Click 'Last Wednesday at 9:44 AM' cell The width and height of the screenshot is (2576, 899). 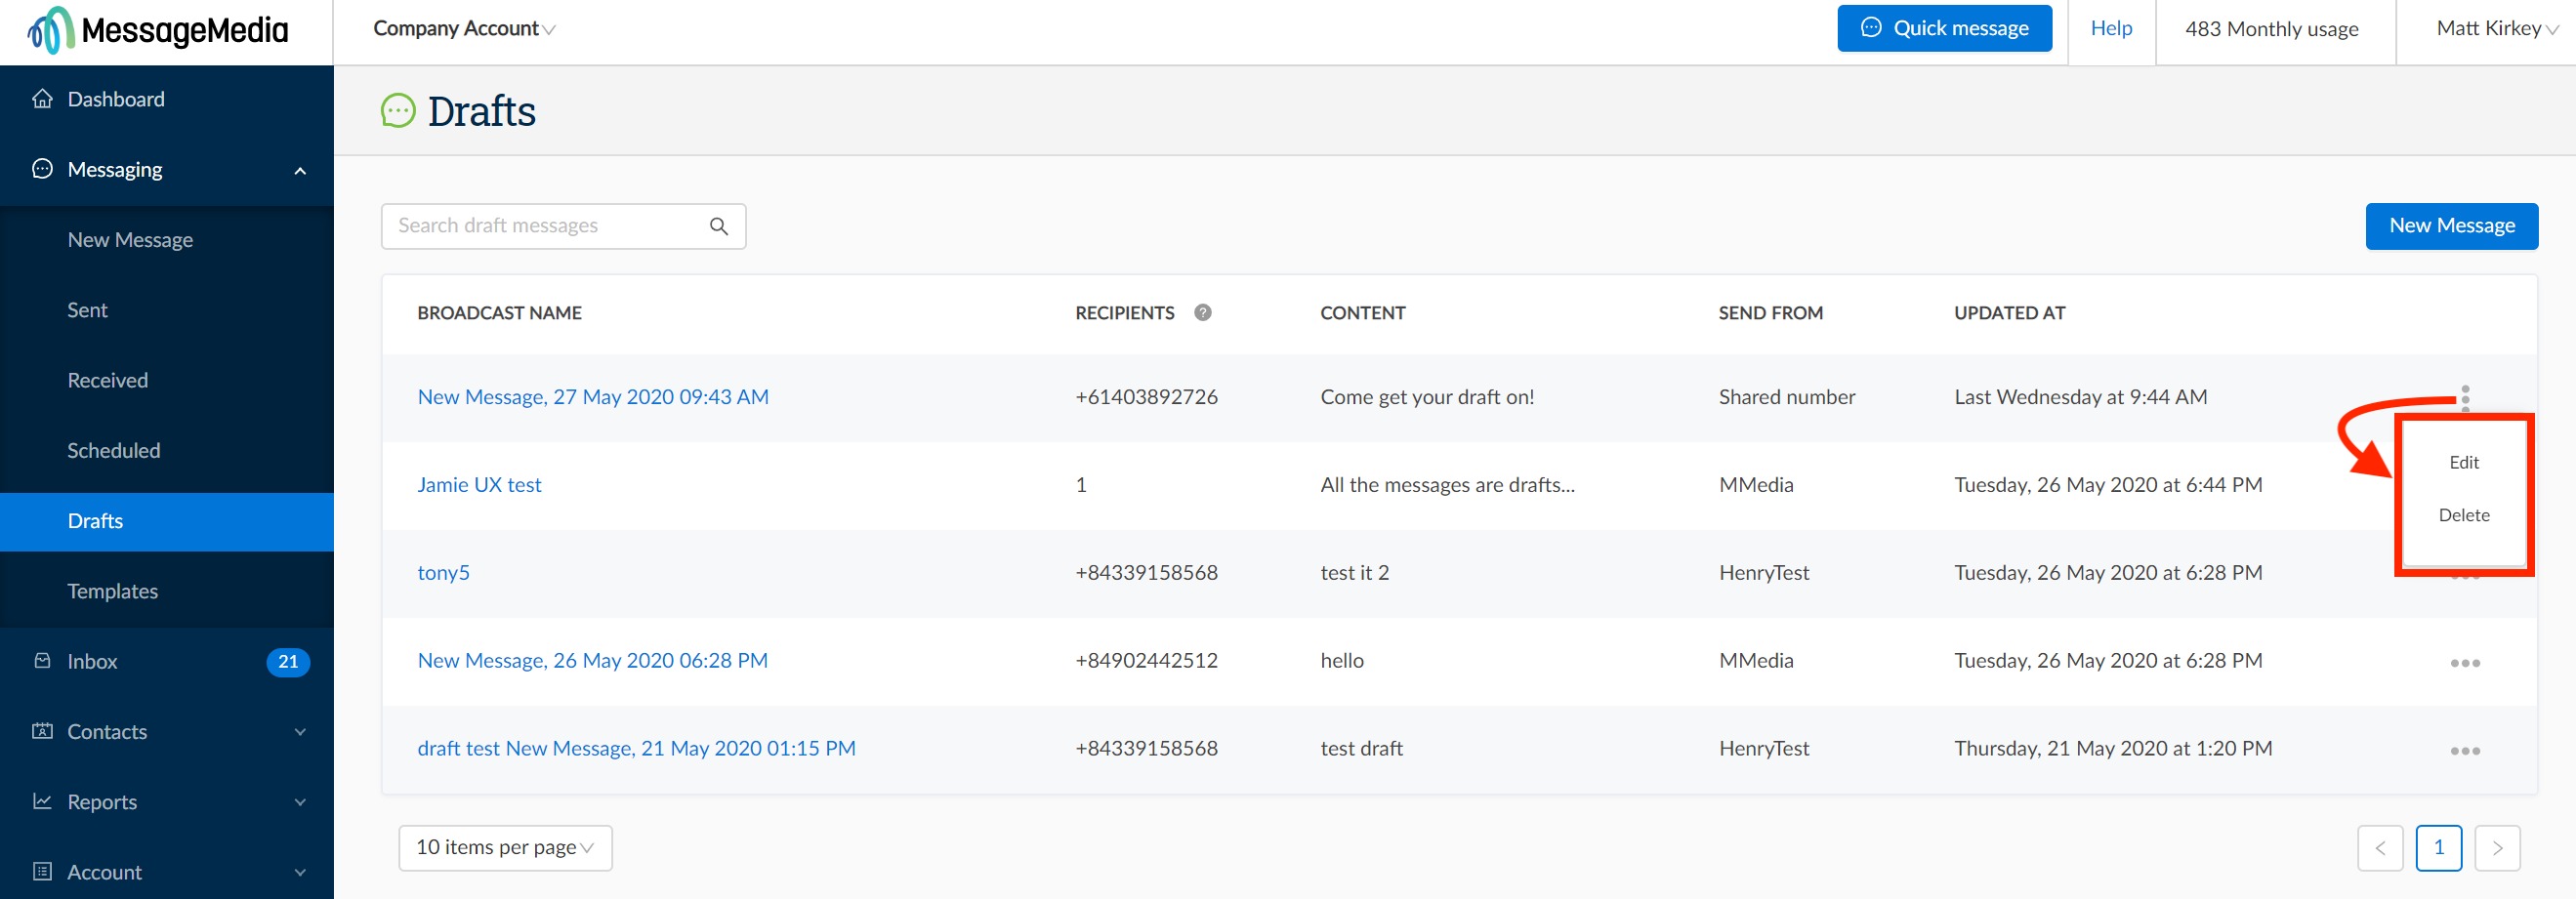(x=2080, y=397)
